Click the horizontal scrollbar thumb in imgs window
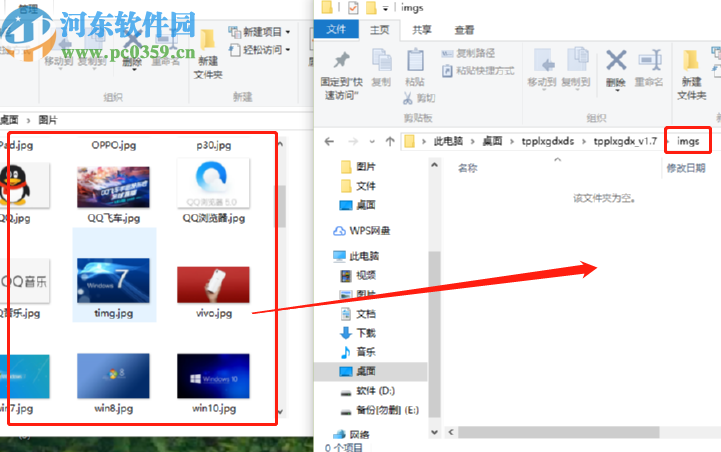This screenshot has width=721, height=452. coord(559,432)
